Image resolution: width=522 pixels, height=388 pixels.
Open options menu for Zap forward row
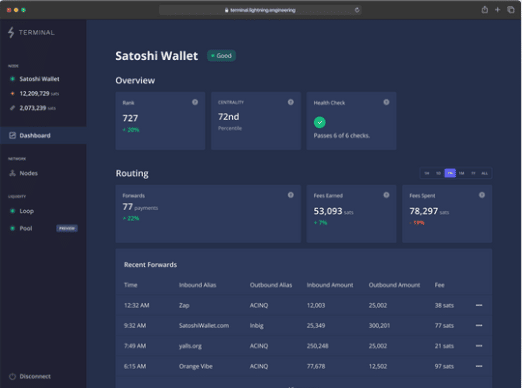point(479,305)
